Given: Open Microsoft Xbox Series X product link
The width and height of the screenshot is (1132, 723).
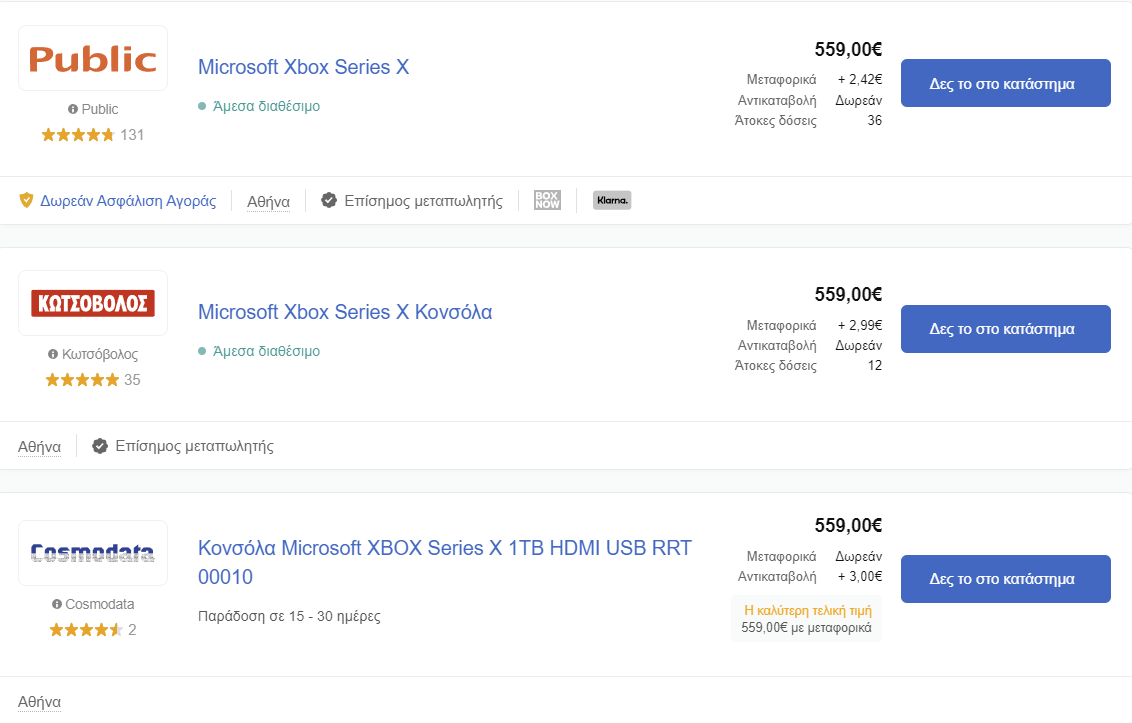Looking at the screenshot, I should tap(303, 67).
